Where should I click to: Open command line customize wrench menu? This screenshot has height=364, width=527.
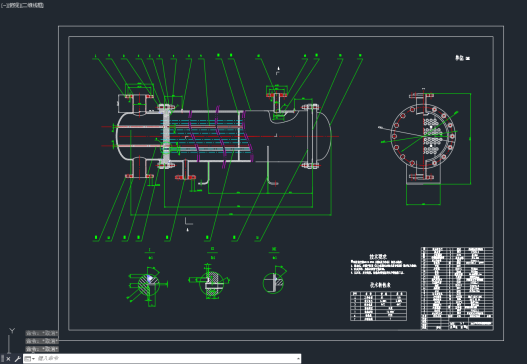(x=17, y=359)
